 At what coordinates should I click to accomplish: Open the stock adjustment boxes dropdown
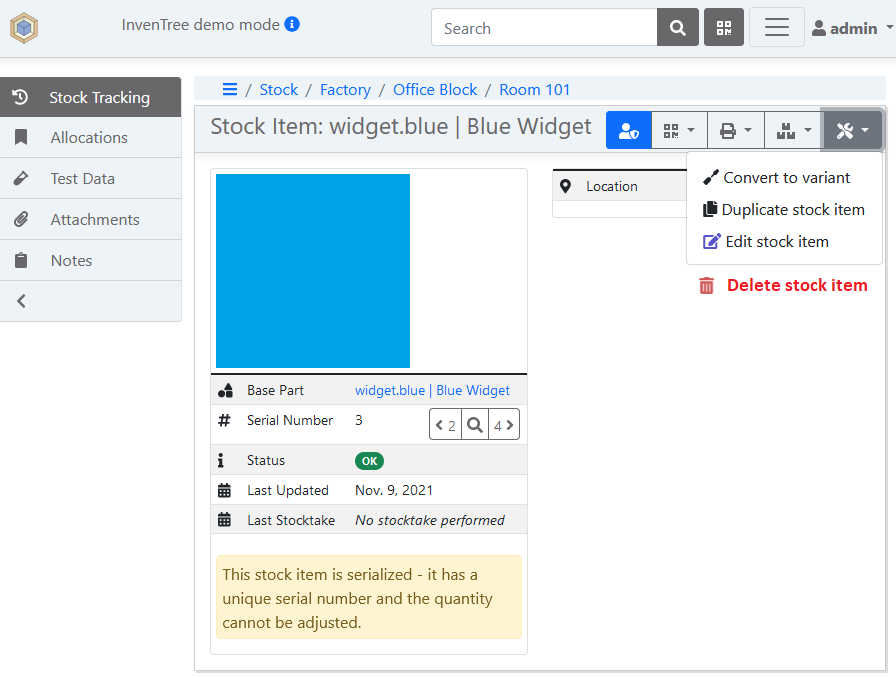click(794, 130)
